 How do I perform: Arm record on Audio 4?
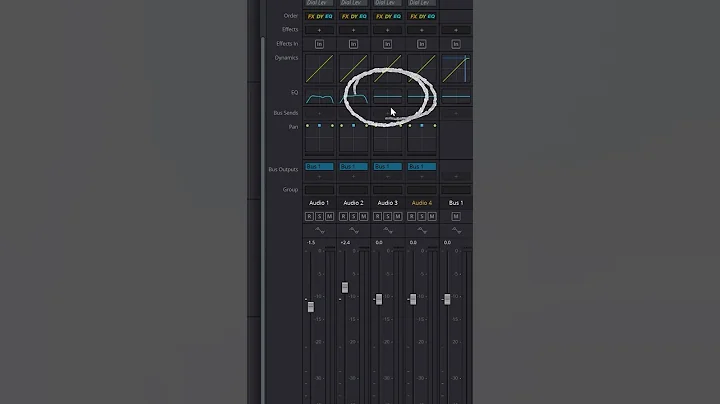(411, 216)
